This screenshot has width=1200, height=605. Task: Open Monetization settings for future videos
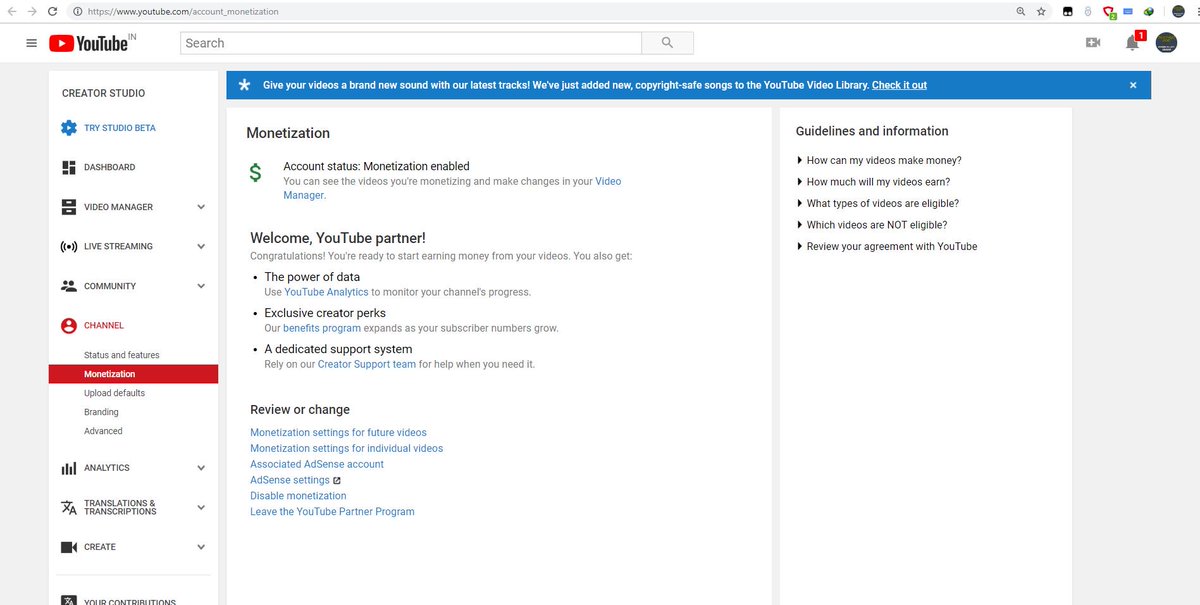click(x=338, y=433)
